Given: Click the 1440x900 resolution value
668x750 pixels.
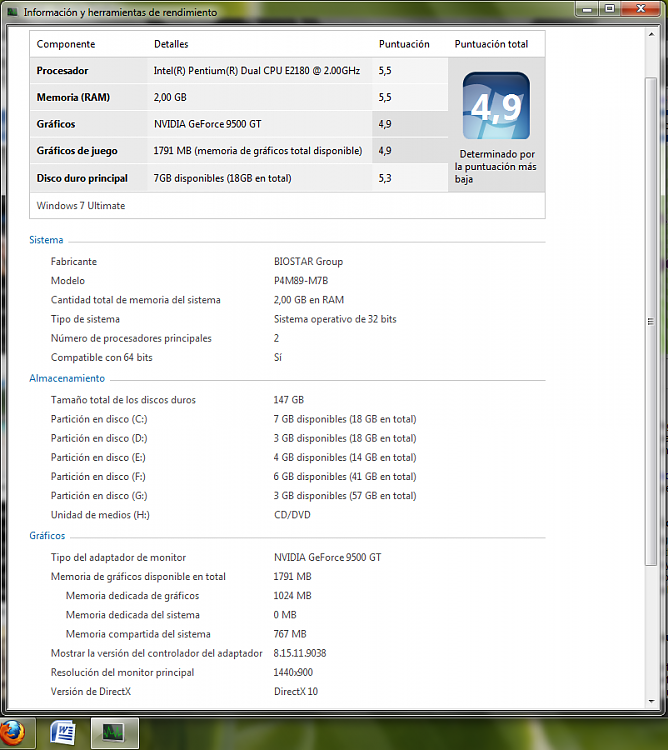Looking at the screenshot, I should (293, 672).
